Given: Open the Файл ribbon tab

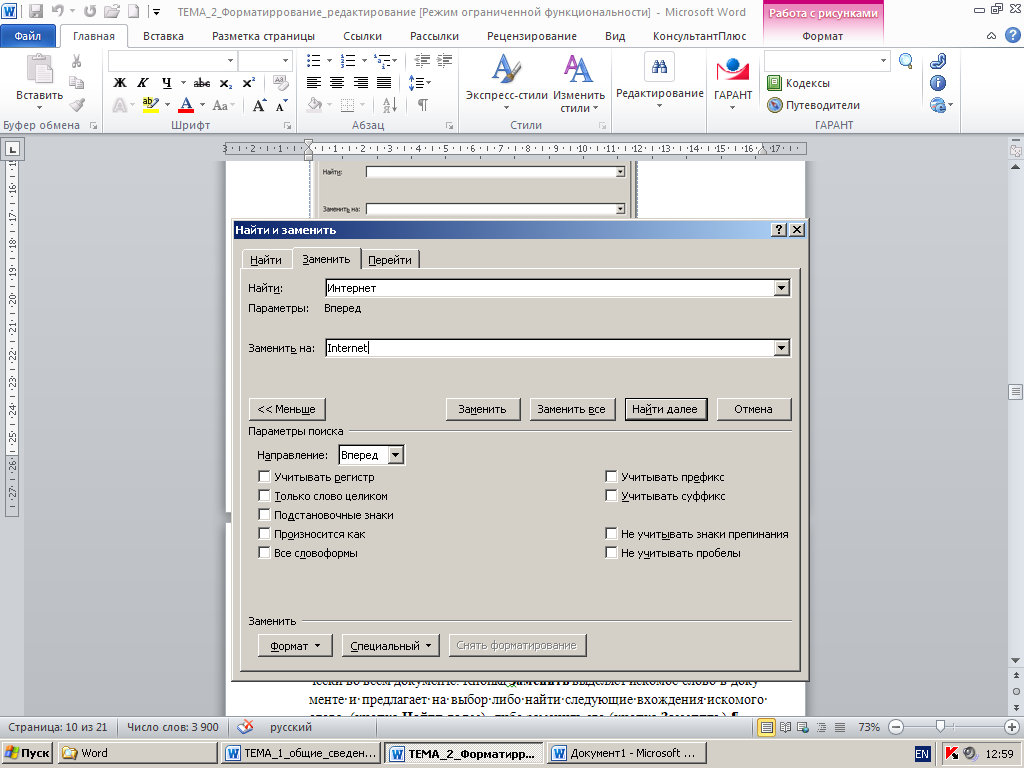Looking at the screenshot, I should pyautogui.click(x=28, y=36).
